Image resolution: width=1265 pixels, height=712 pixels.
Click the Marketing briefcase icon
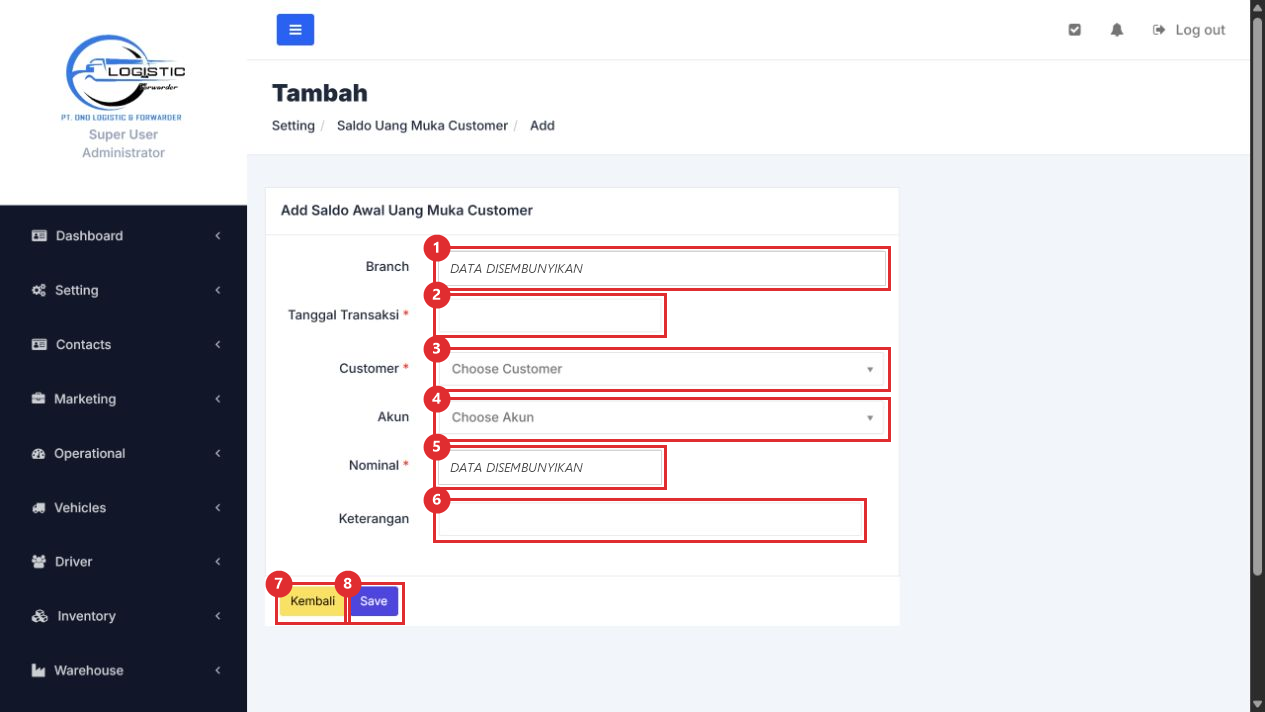tap(39, 399)
